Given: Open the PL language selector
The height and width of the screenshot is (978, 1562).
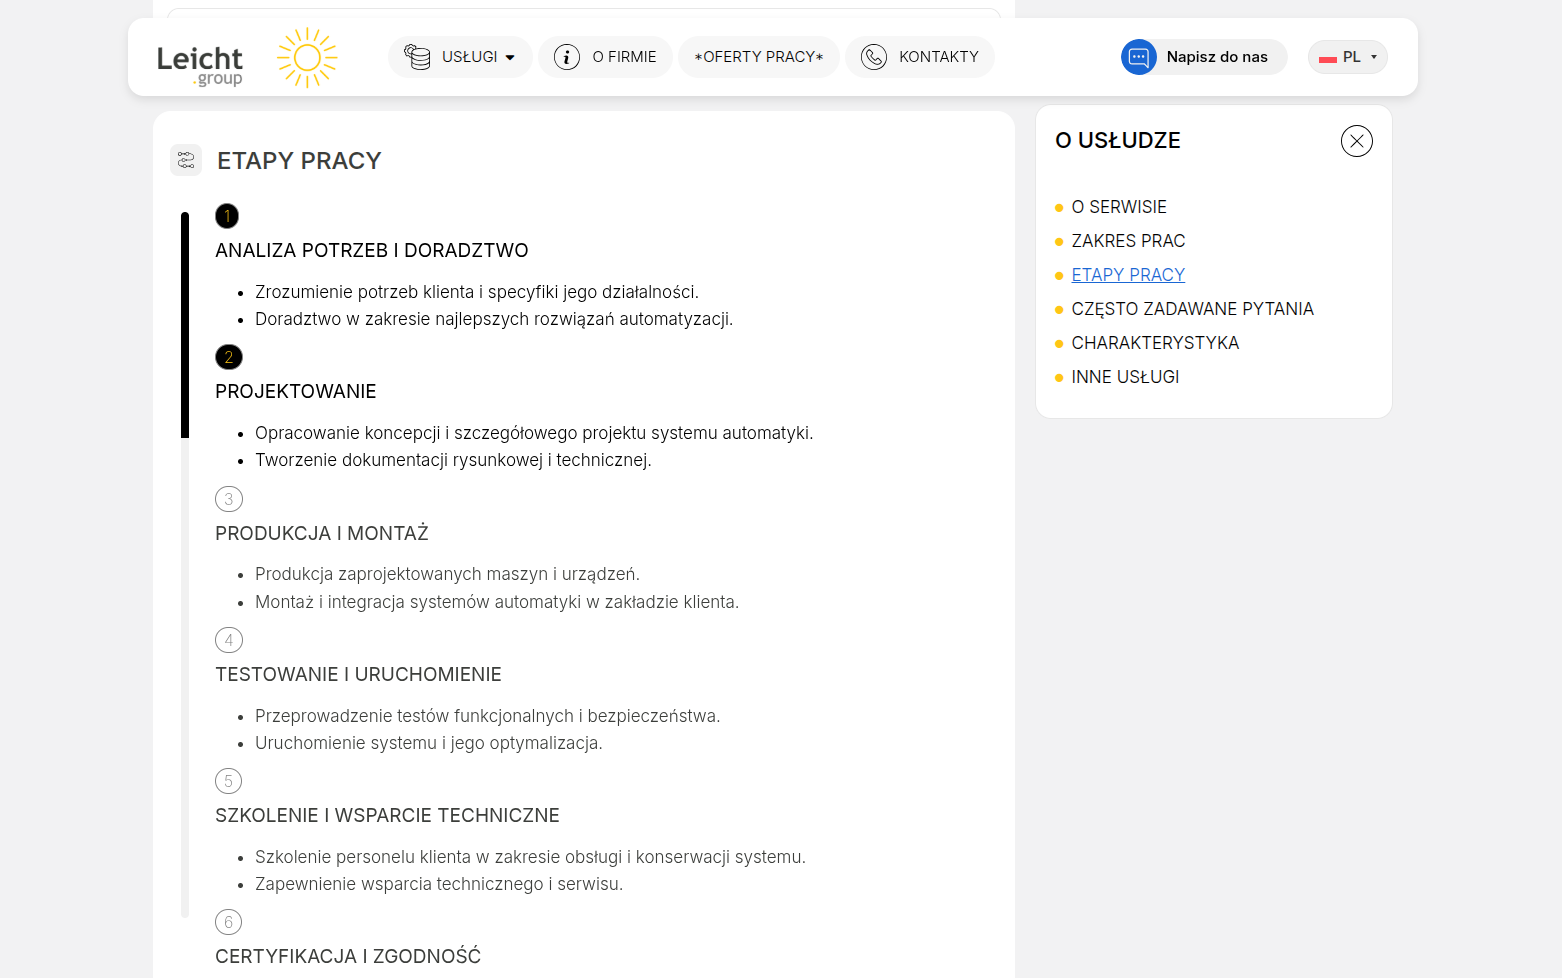Looking at the screenshot, I should click(x=1348, y=57).
